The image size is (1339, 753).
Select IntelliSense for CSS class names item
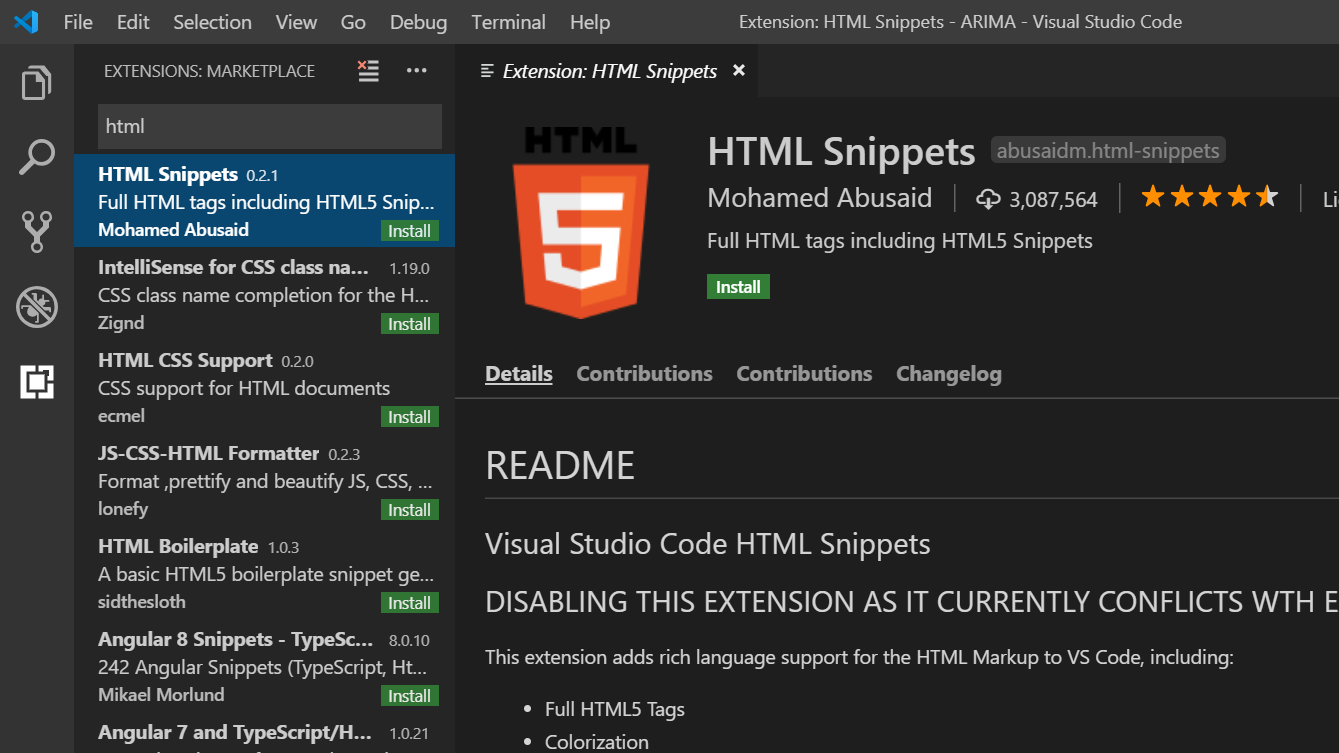pyautogui.click(x=264, y=293)
